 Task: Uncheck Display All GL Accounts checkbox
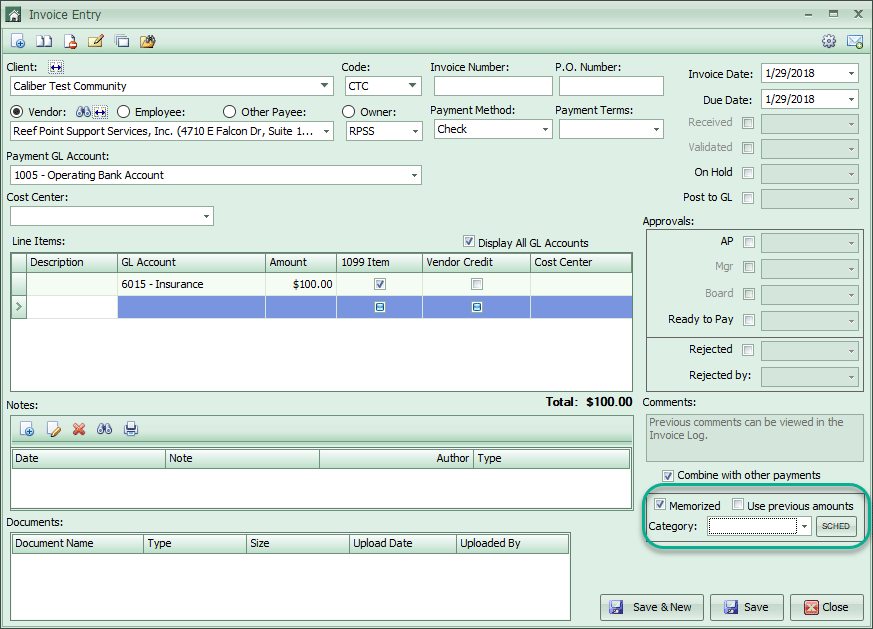(469, 242)
